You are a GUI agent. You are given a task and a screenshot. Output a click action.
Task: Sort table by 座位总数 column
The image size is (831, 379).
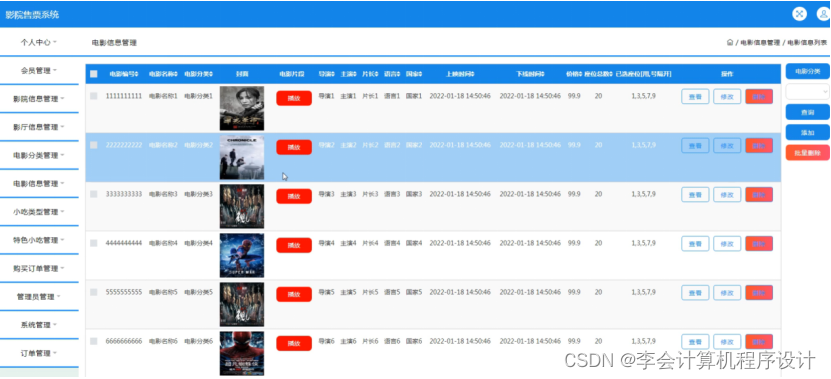tap(598, 74)
